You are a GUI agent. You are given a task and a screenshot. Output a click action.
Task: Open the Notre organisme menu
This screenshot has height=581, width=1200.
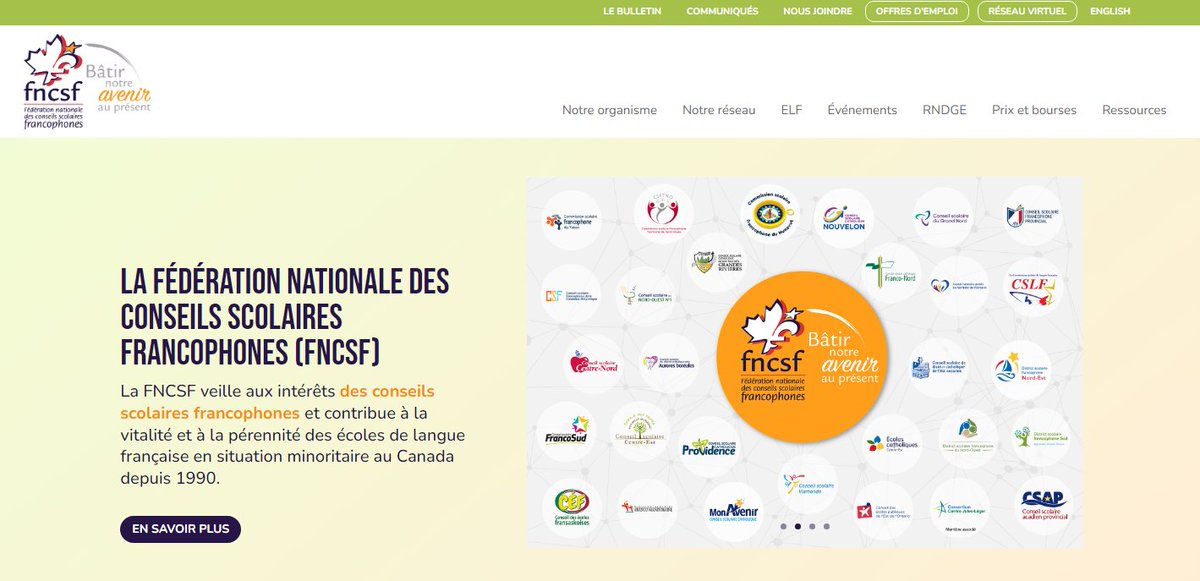[610, 109]
